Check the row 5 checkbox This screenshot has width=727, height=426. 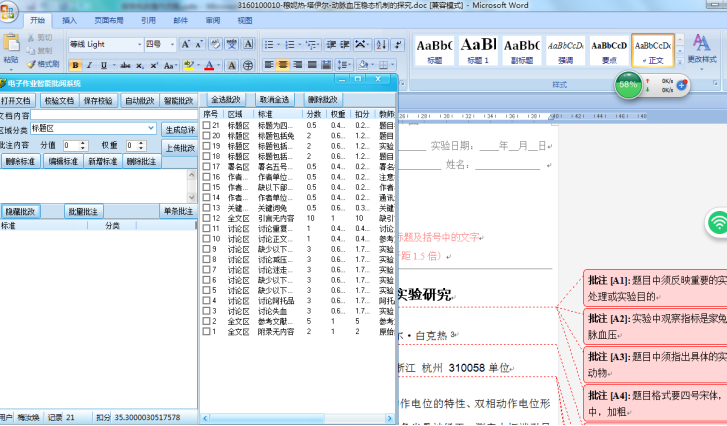(x=207, y=290)
